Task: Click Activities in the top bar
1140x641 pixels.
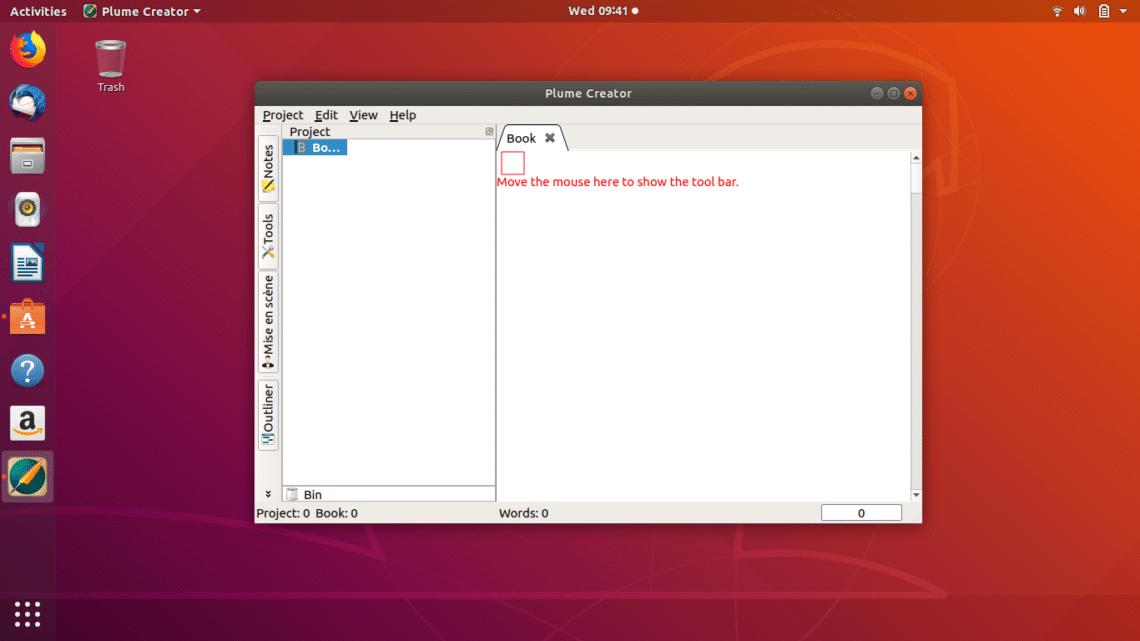Action: point(36,11)
